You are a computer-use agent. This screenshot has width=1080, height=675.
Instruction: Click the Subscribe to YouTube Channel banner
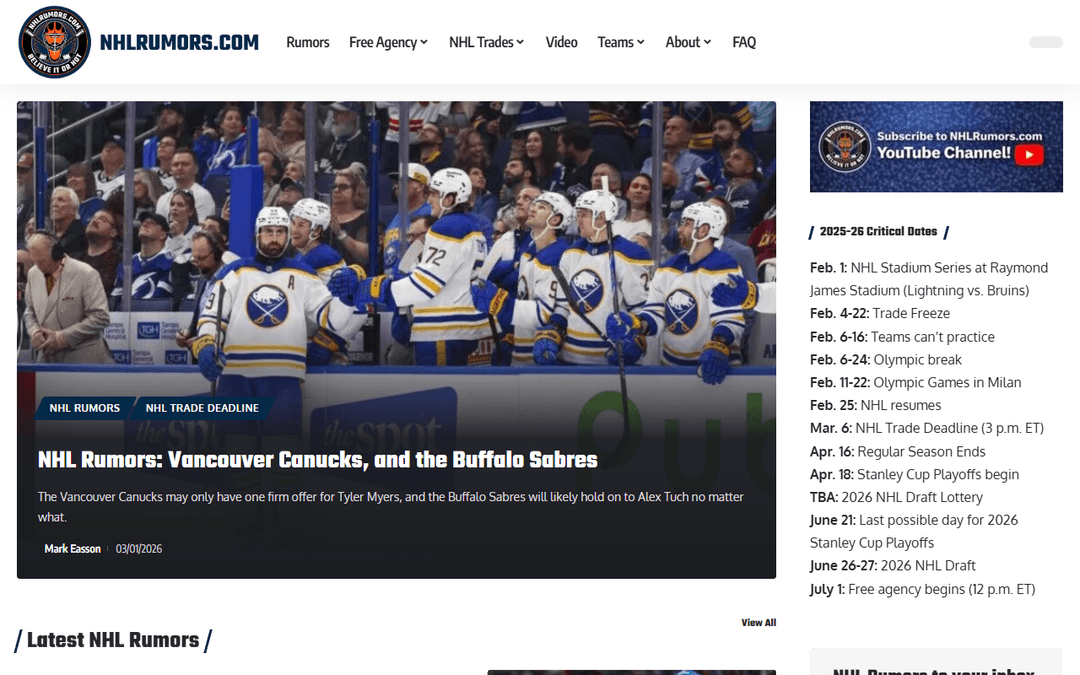pyautogui.click(x=936, y=147)
